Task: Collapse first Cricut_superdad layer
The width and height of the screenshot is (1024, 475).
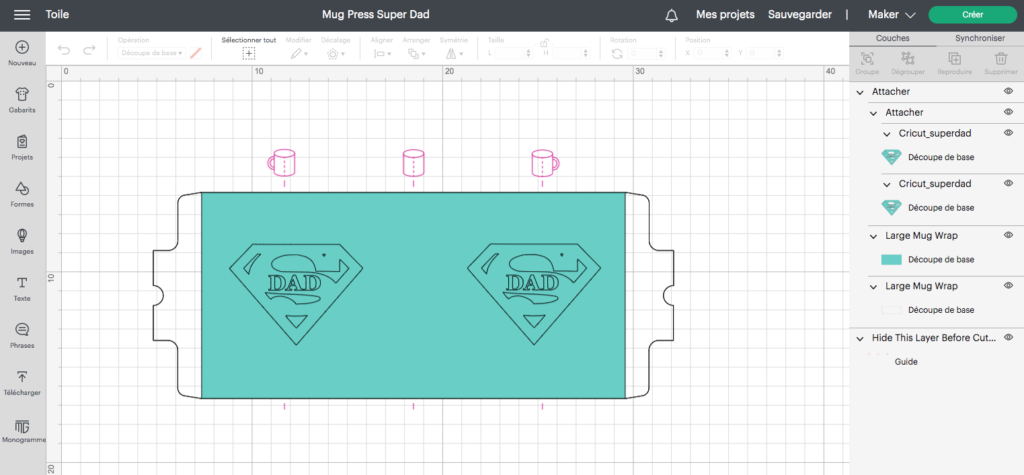Action: [x=887, y=134]
